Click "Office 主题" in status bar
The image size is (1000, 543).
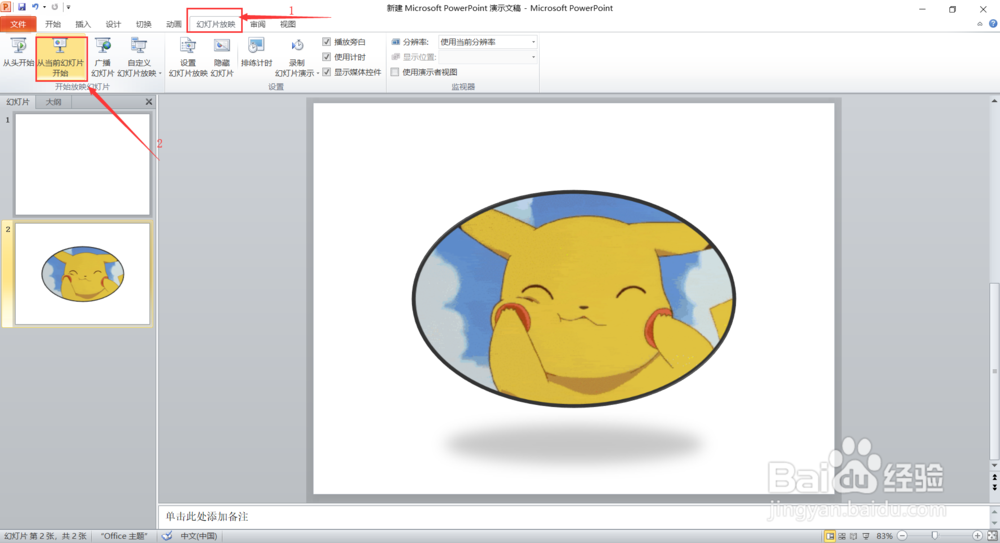(124, 536)
